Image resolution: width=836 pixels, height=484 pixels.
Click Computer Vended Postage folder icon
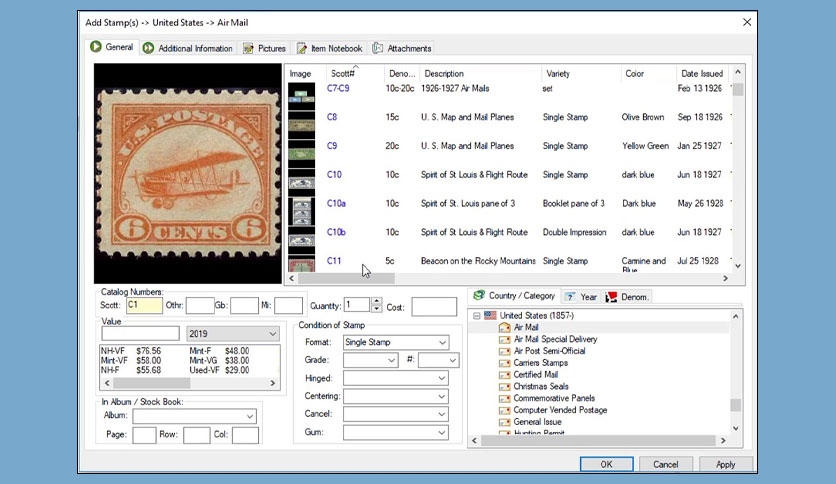(x=504, y=410)
